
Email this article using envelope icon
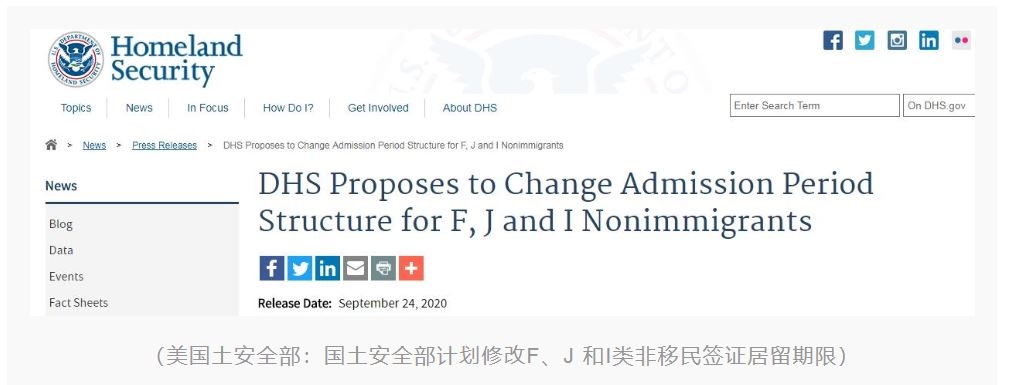[355, 268]
